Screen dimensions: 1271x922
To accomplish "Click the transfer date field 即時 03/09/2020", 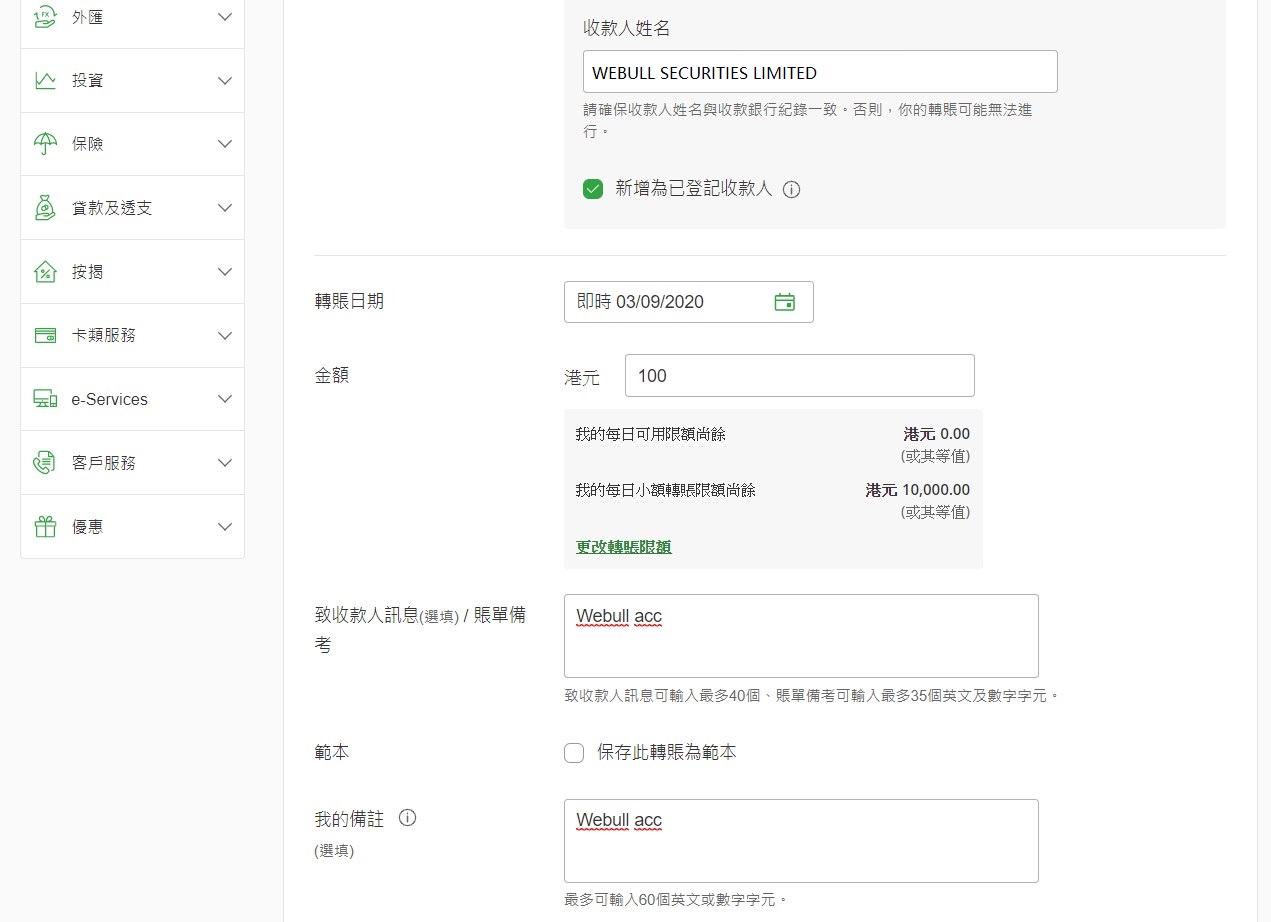I will click(689, 302).
